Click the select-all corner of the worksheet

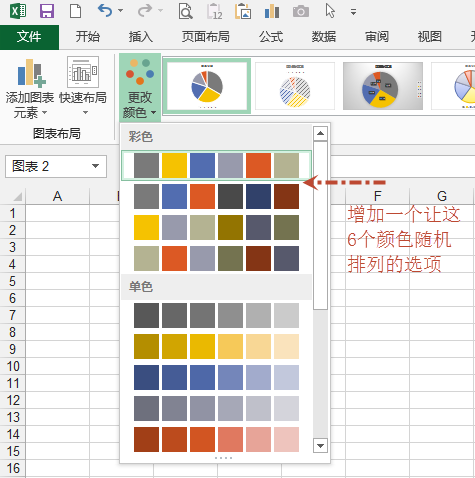coord(17,196)
